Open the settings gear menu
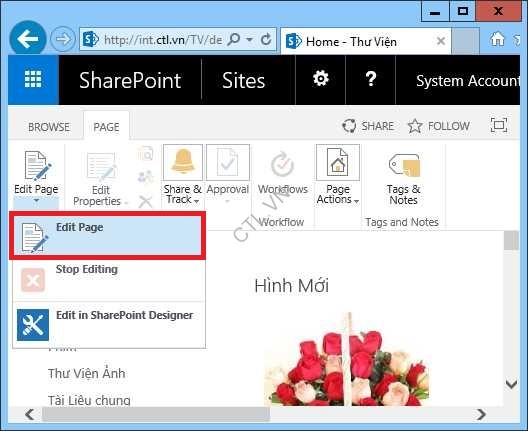Viewport: 528px width, 431px height. 321,79
